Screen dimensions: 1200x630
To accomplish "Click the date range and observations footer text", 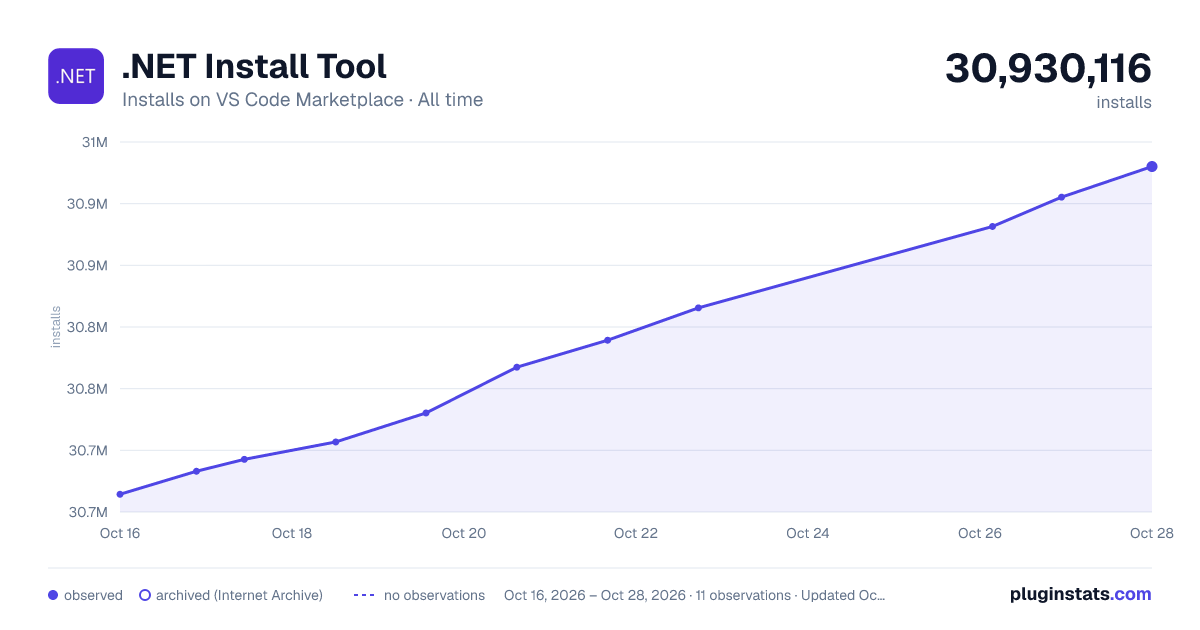I will click(x=694, y=595).
